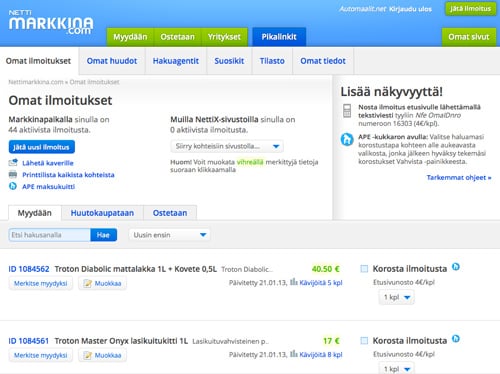Click the Nettimarkkina.com breadcrumb link
The image size is (500, 374).
pyautogui.click(x=36, y=82)
